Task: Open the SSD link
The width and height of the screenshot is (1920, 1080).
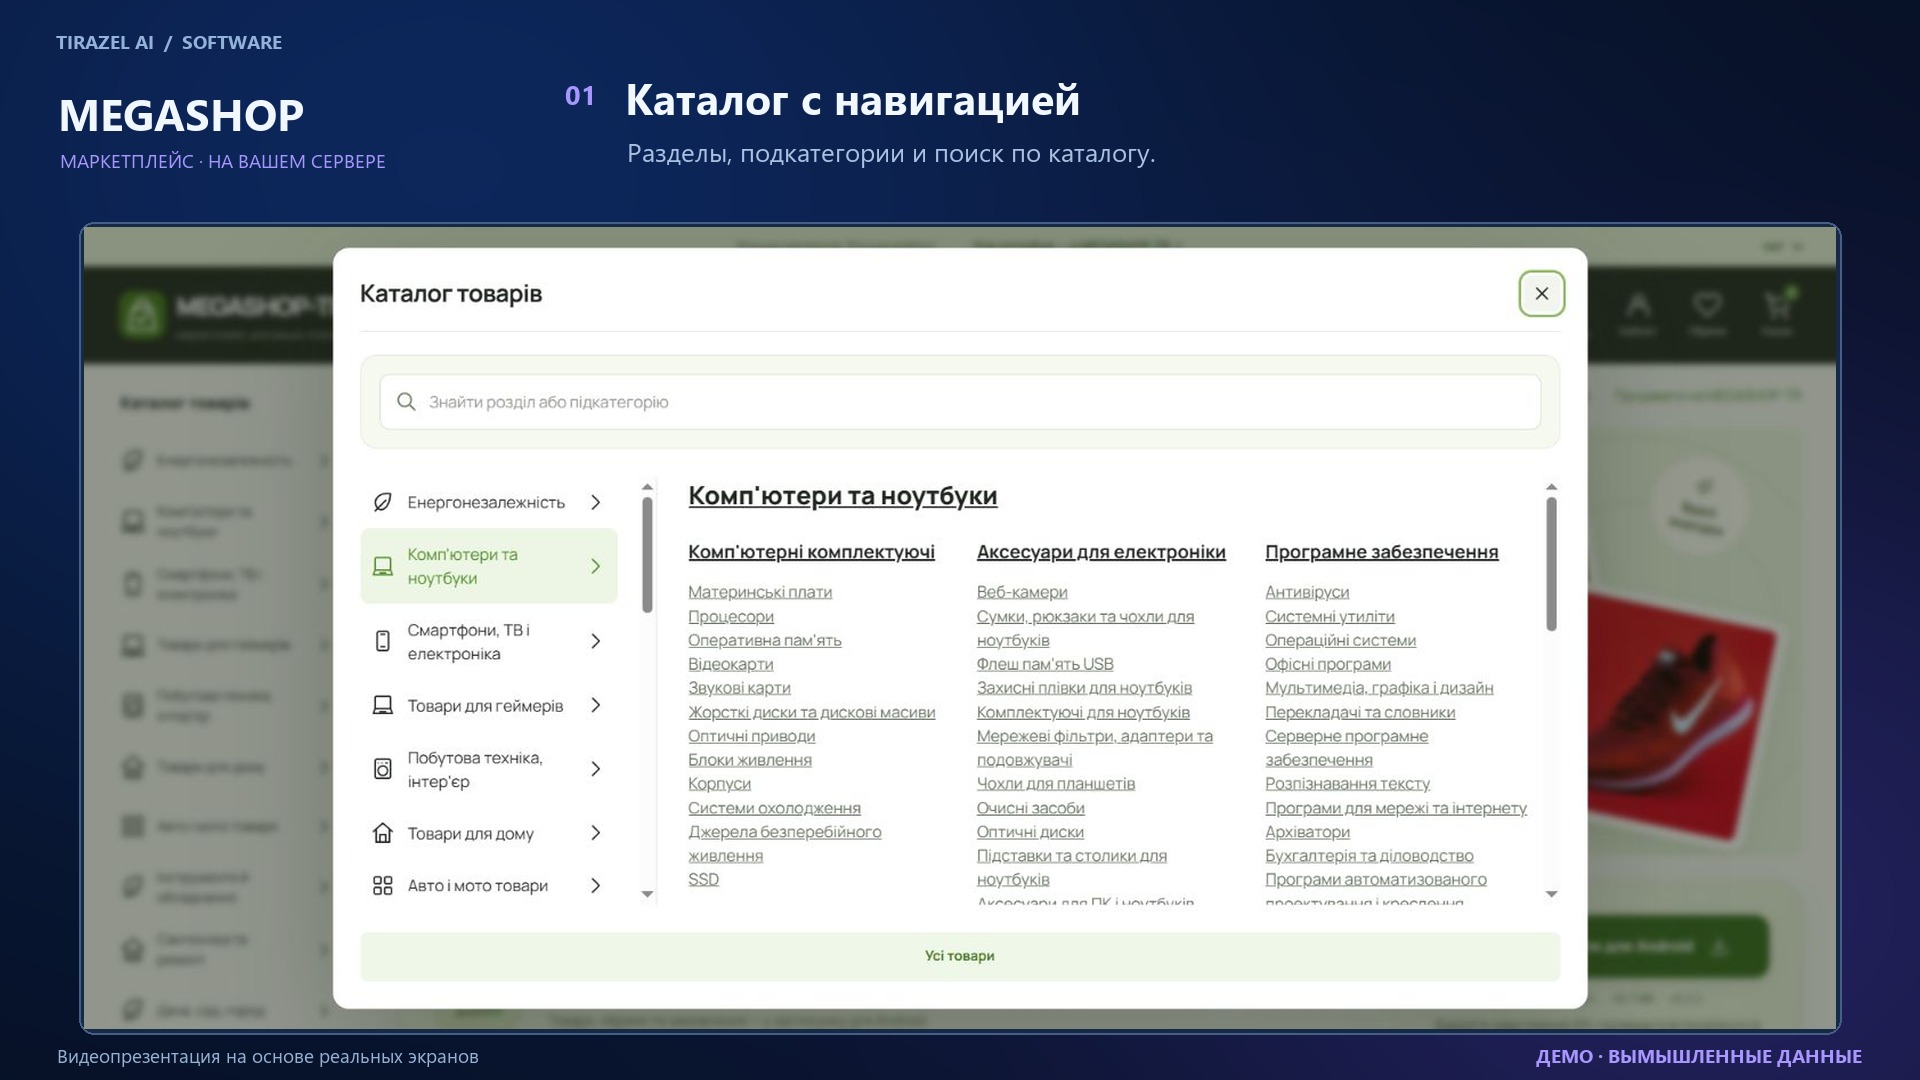Action: pos(703,879)
